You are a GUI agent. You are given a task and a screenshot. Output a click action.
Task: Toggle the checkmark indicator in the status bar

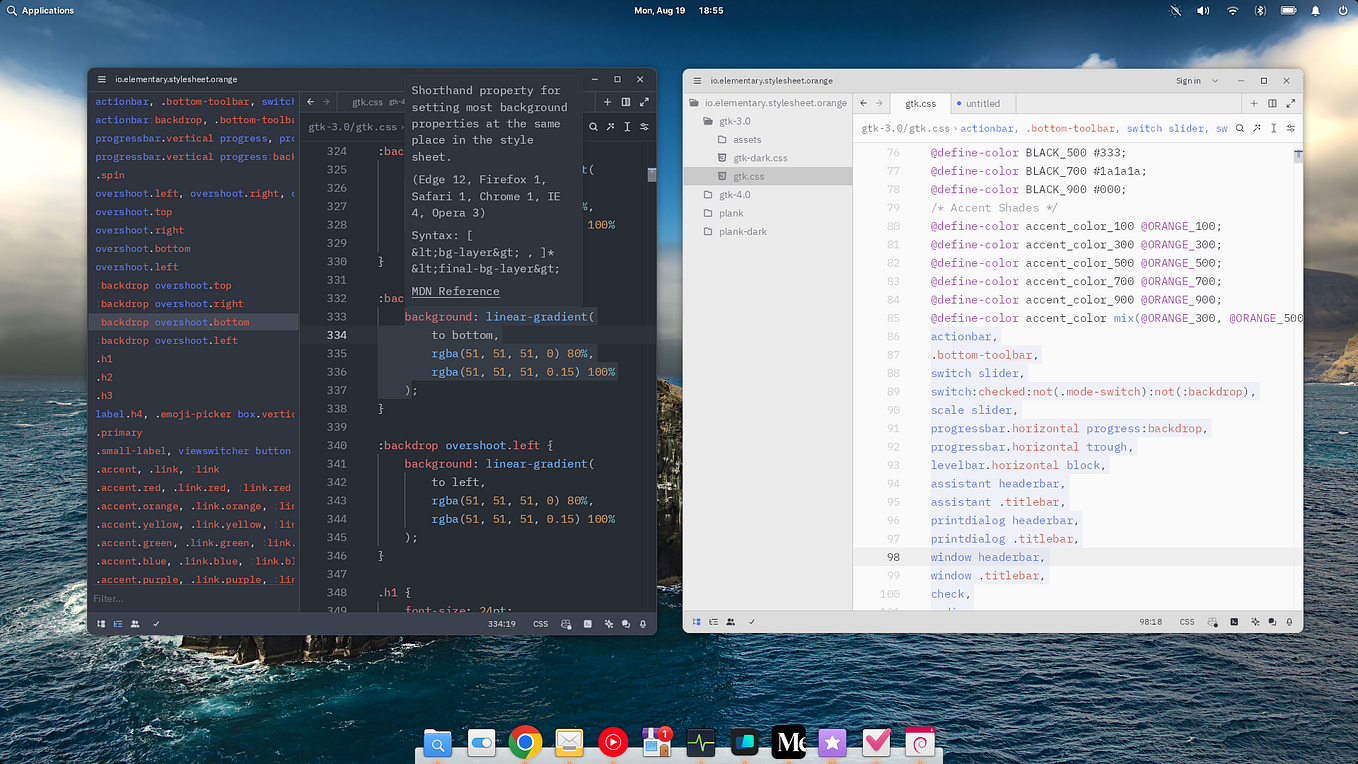(x=752, y=621)
